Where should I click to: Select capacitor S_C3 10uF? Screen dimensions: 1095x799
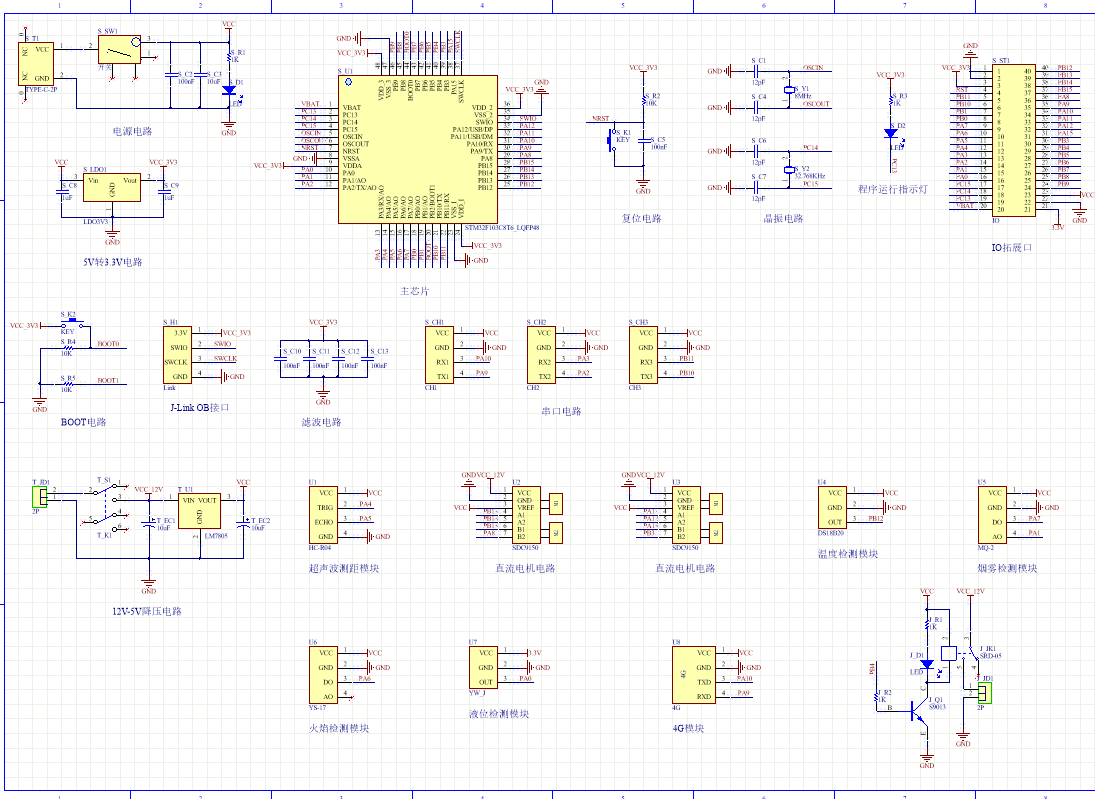tap(199, 73)
